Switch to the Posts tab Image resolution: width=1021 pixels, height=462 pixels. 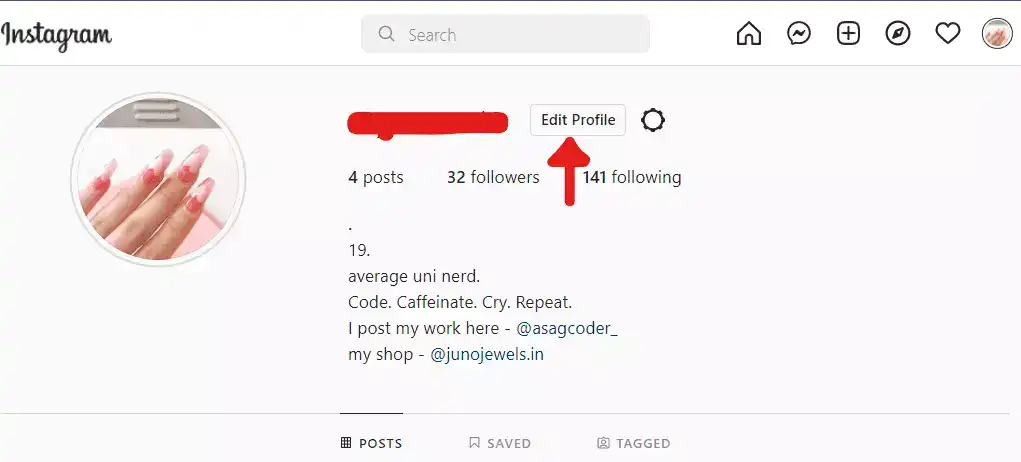[x=371, y=443]
